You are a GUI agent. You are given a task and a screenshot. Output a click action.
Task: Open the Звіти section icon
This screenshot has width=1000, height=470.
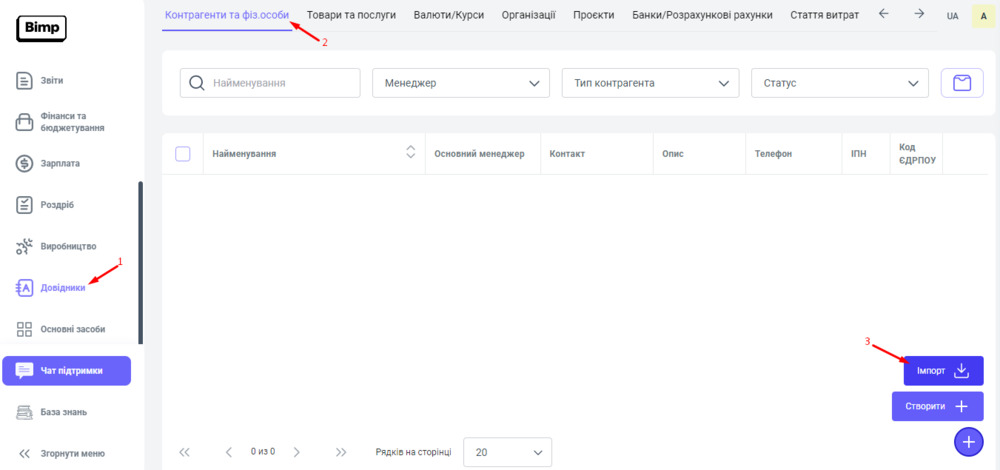26,80
